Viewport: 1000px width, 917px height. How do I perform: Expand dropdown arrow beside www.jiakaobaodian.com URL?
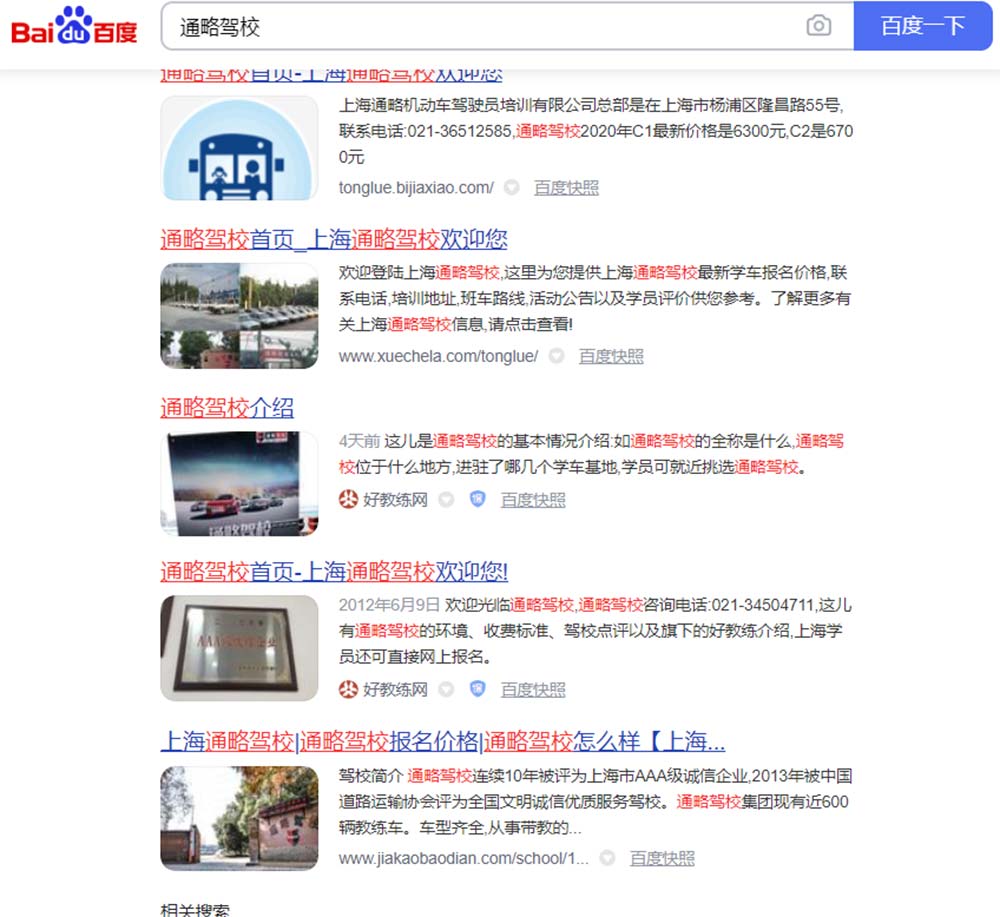[607, 858]
